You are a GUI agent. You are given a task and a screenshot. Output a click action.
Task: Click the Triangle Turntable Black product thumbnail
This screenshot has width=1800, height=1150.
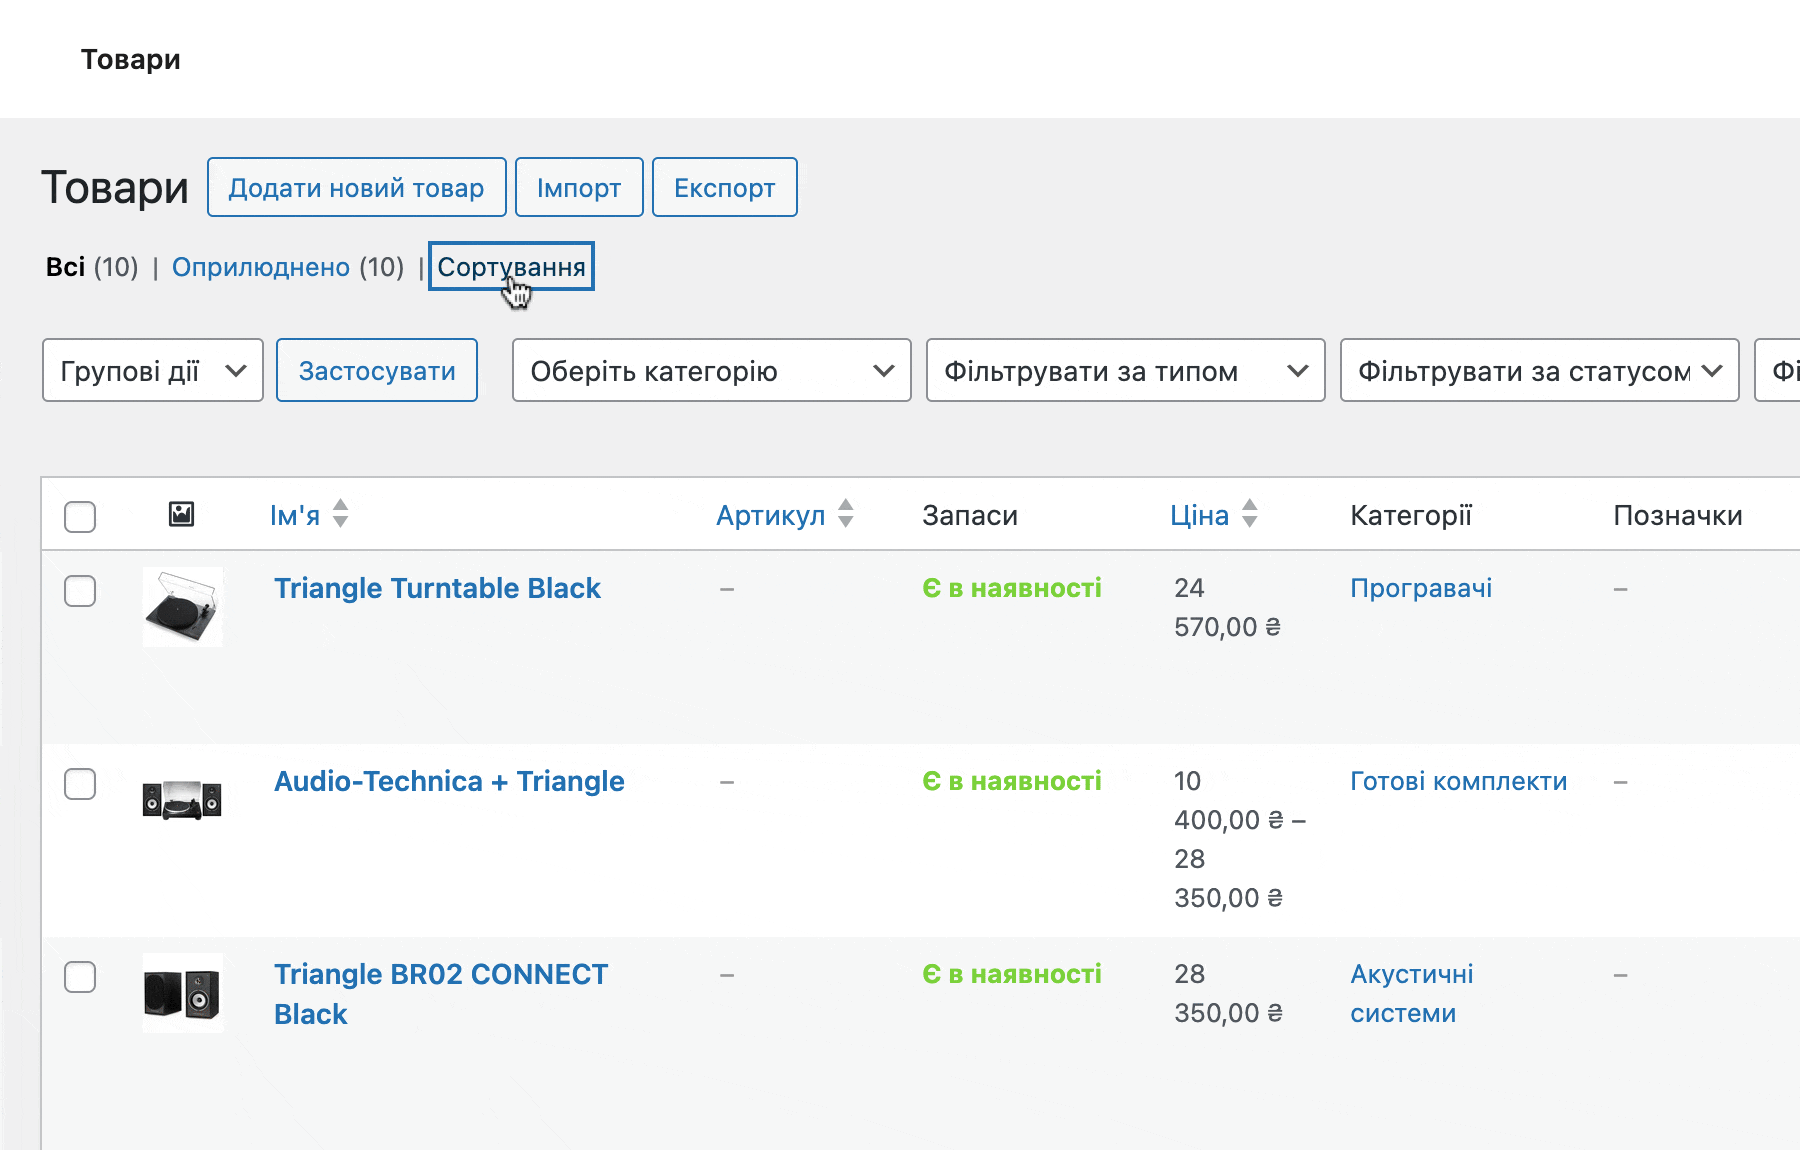(183, 607)
